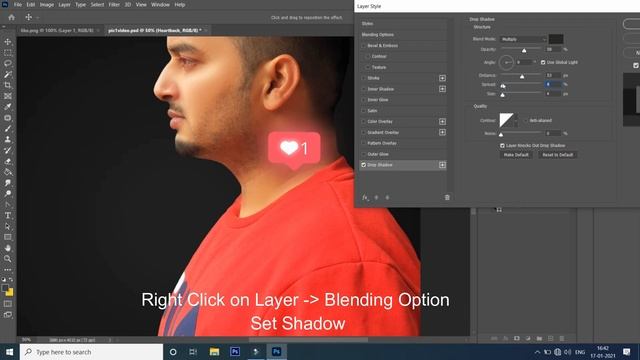
Task: Open the Window menu
Action: tap(160, 5)
